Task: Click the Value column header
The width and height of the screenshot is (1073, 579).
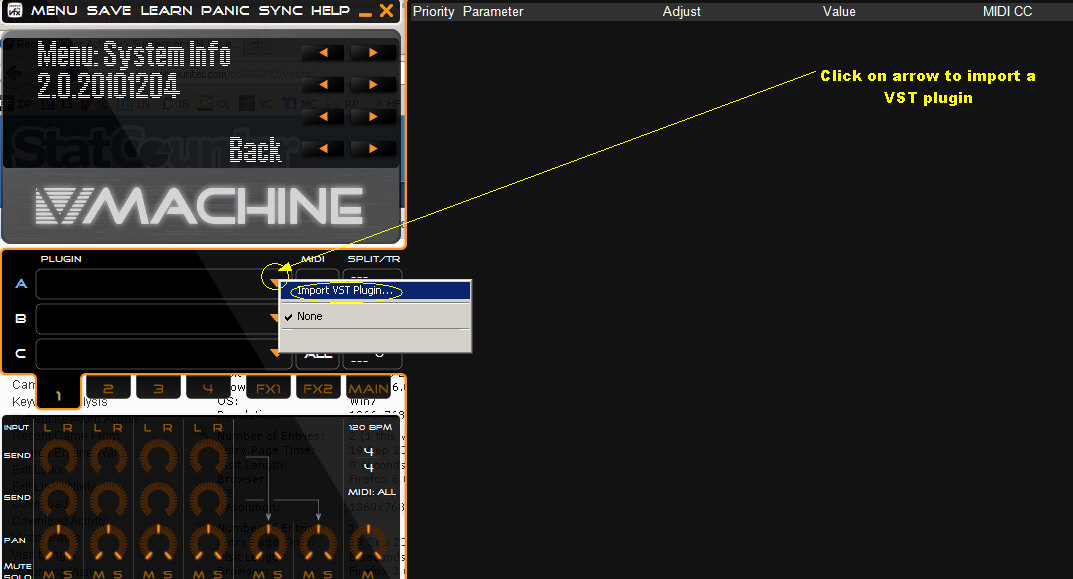Action: point(839,12)
